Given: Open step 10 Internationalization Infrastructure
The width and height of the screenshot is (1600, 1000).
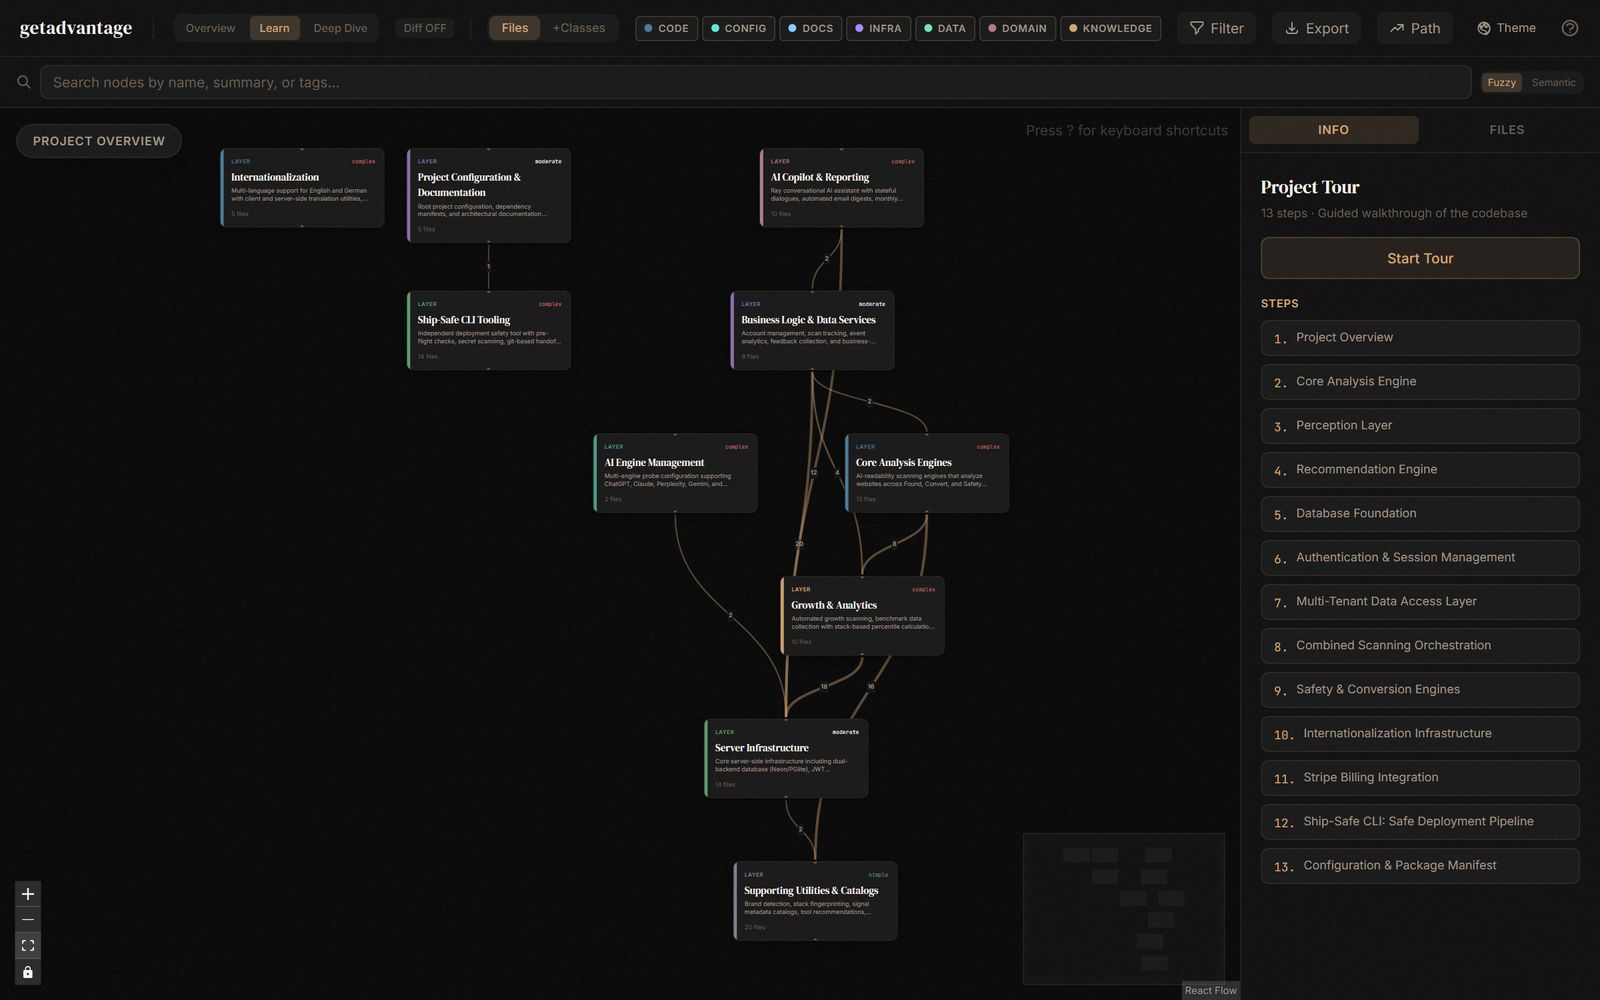Looking at the screenshot, I should click(x=1420, y=734).
